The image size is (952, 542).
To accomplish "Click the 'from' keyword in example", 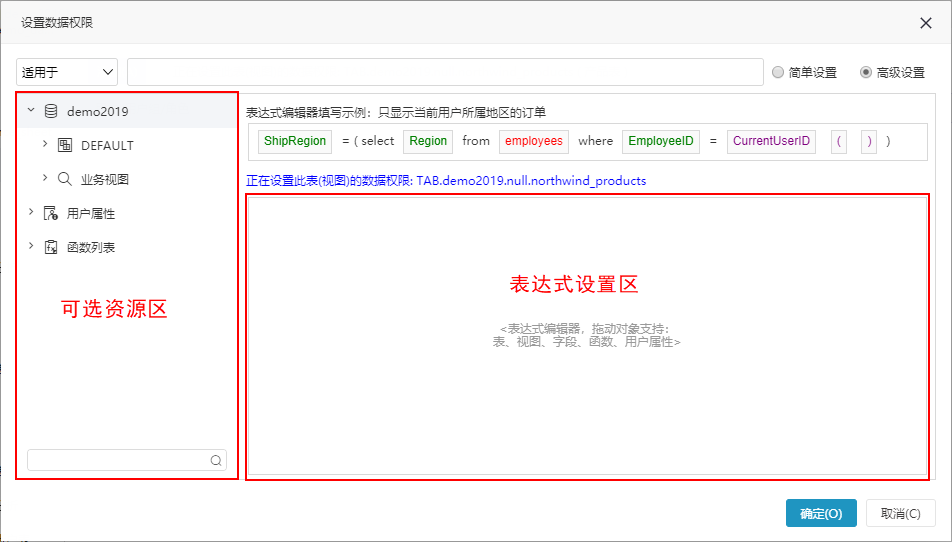I will pyautogui.click(x=476, y=141).
